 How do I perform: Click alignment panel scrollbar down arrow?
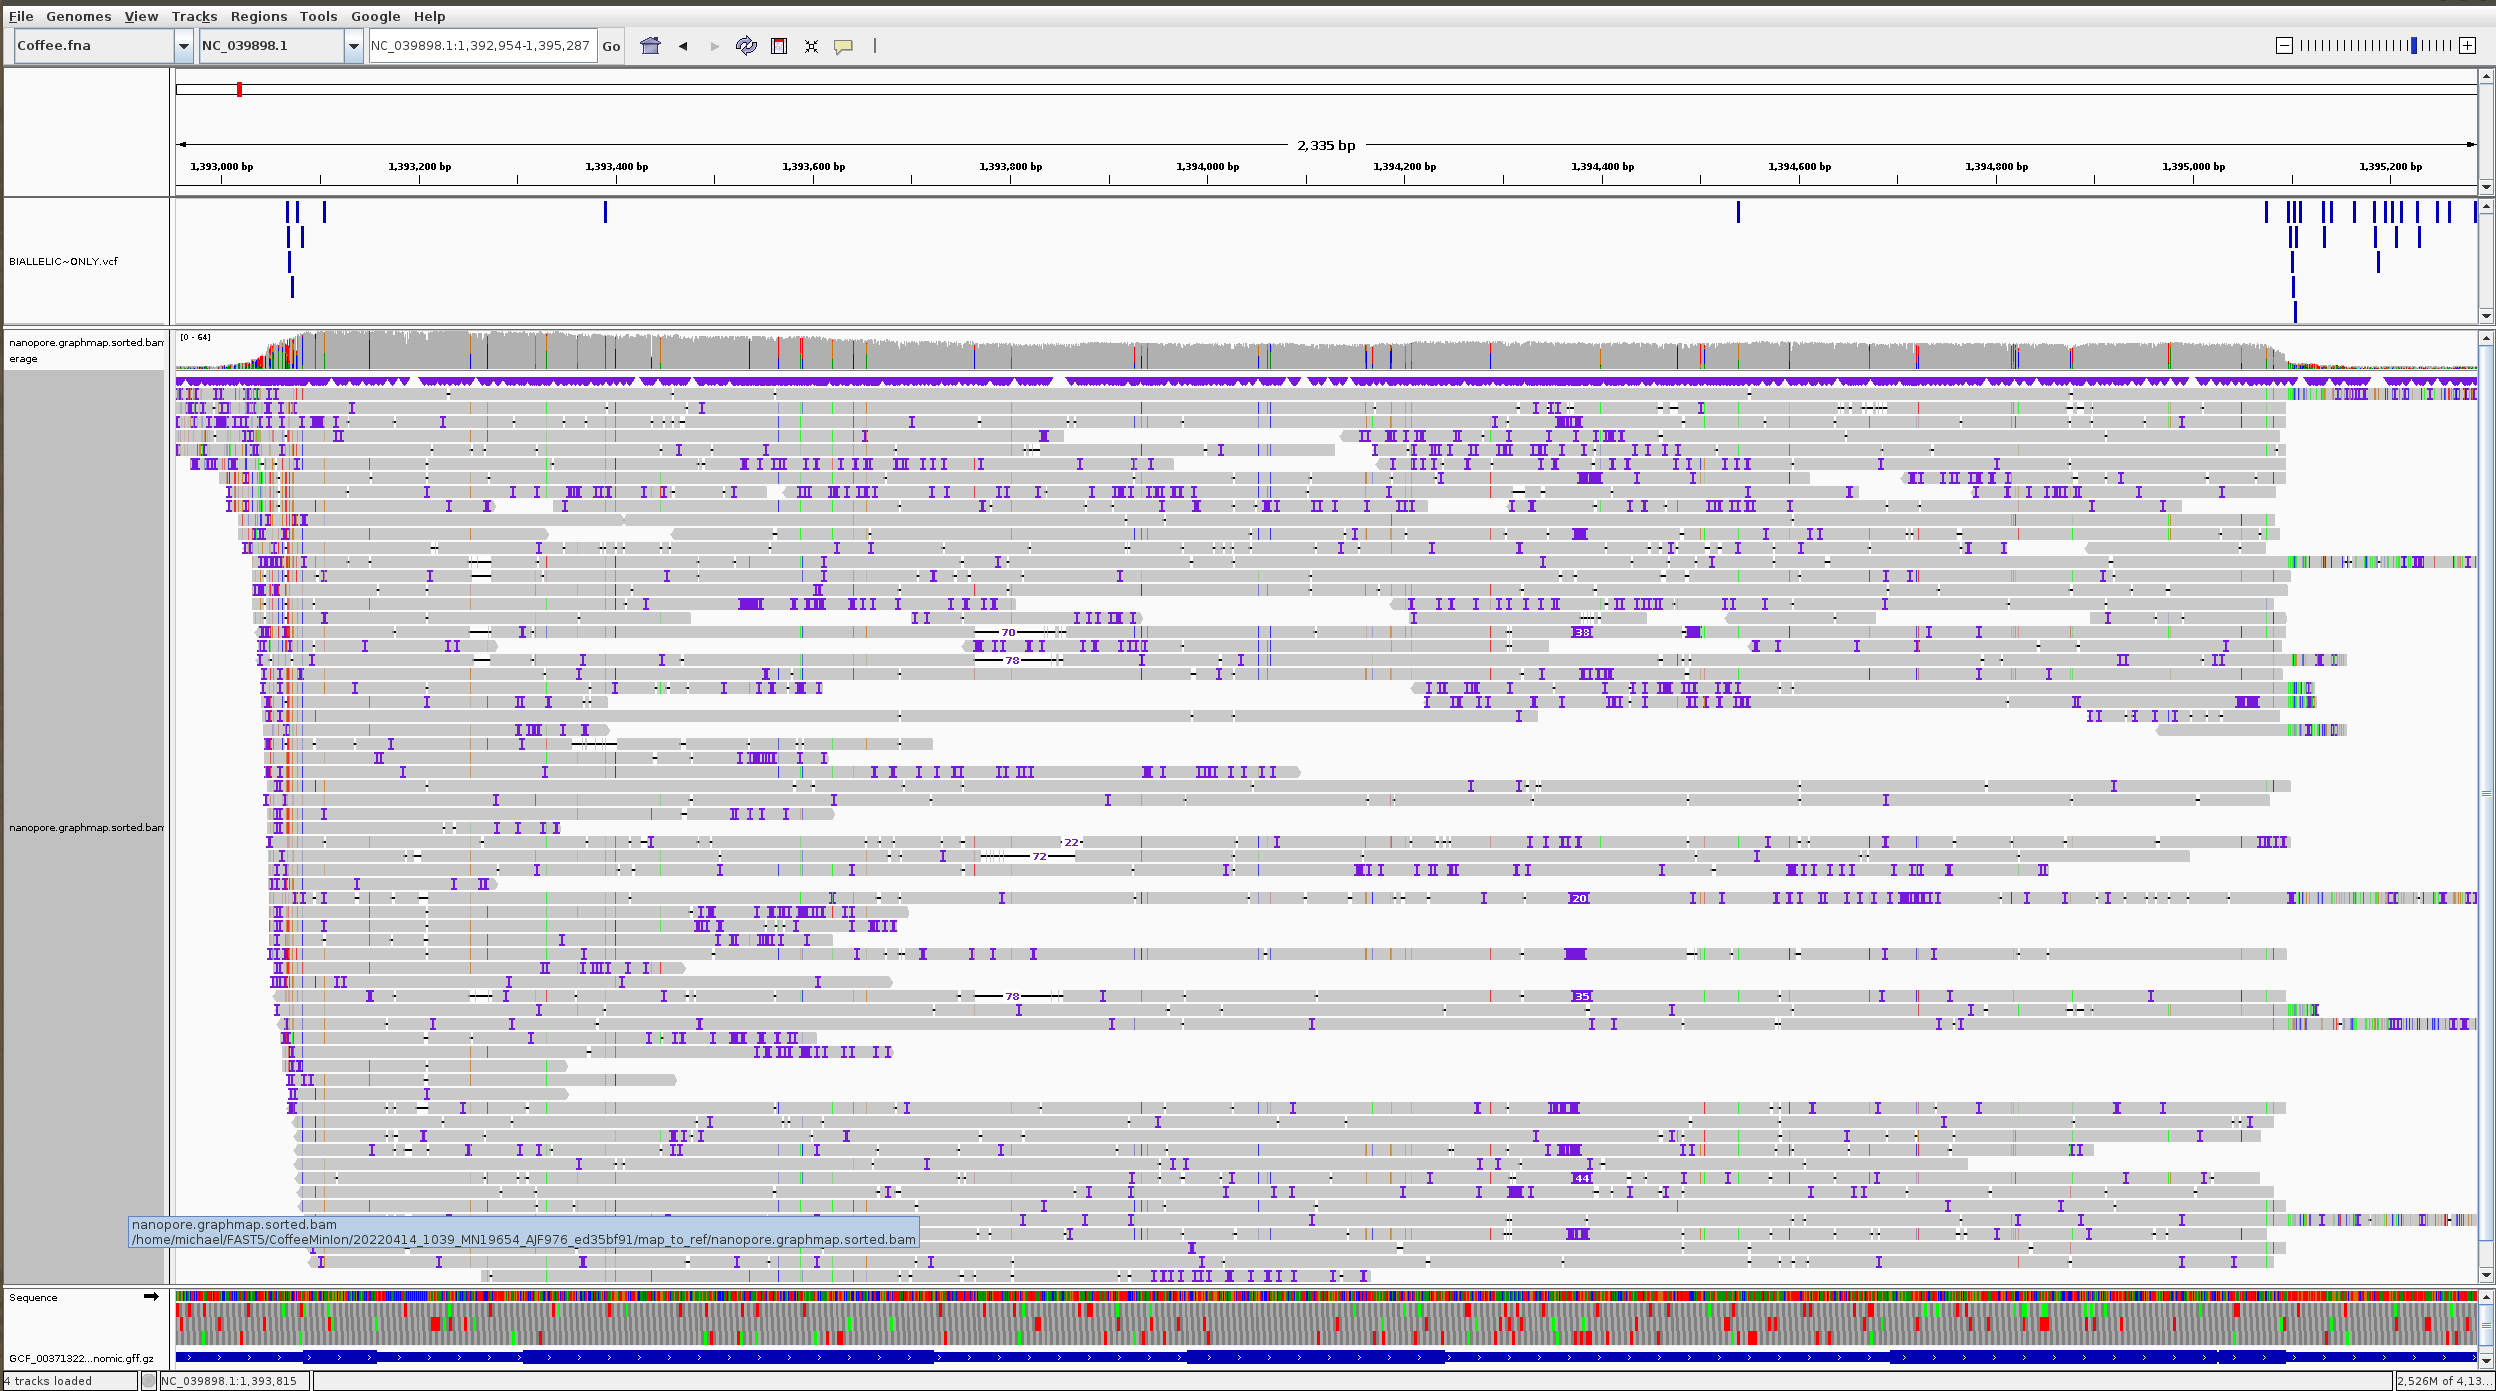pyautogui.click(x=2486, y=1275)
